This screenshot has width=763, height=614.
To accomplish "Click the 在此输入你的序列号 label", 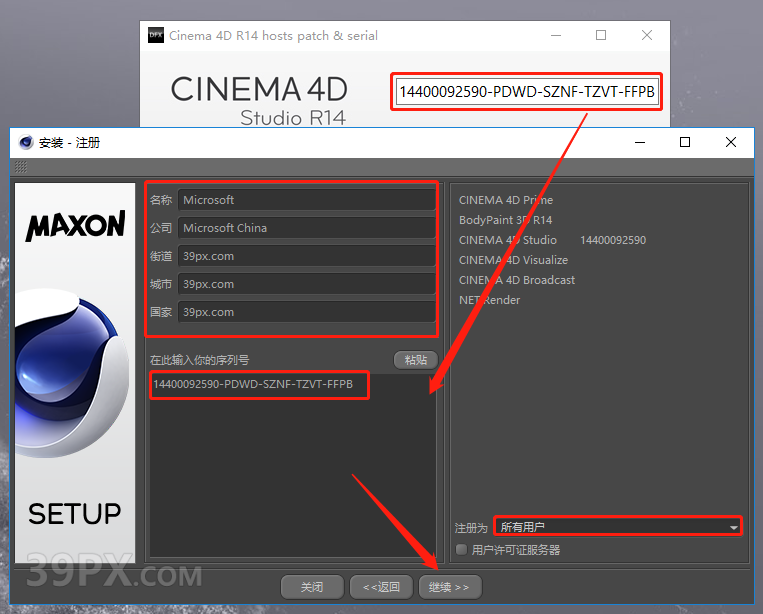I will 200,360.
